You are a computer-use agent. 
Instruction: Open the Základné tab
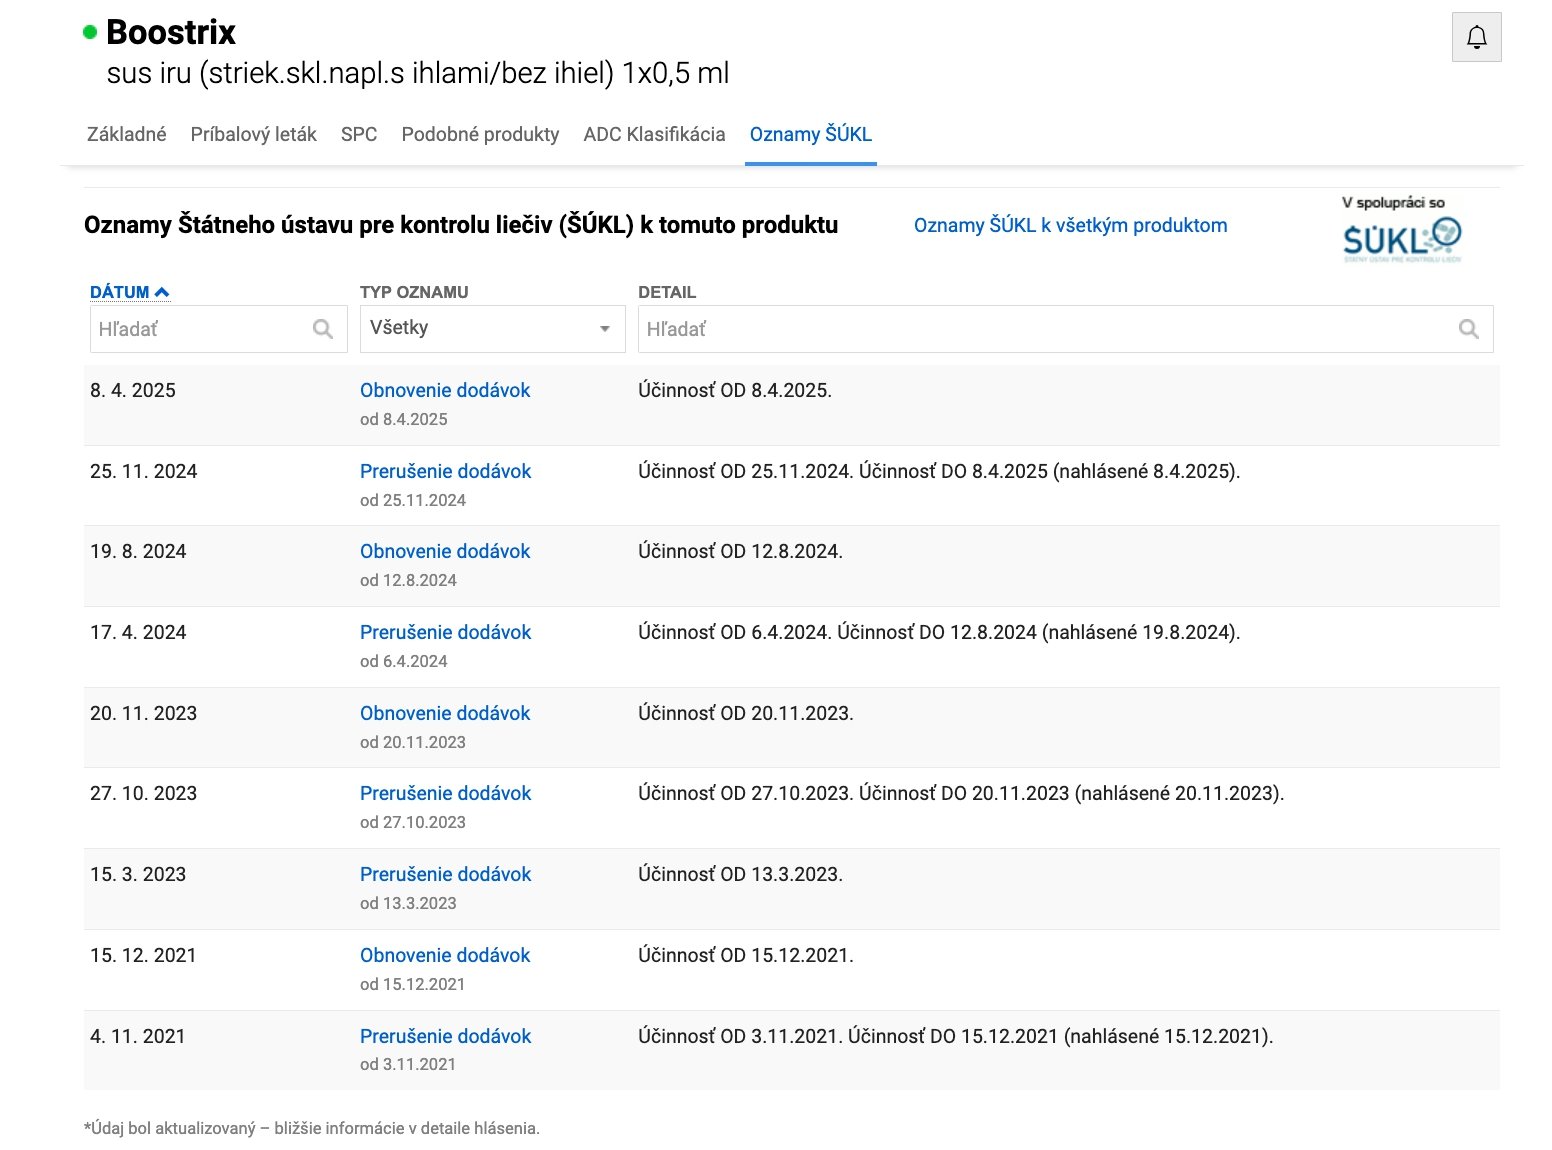[127, 134]
